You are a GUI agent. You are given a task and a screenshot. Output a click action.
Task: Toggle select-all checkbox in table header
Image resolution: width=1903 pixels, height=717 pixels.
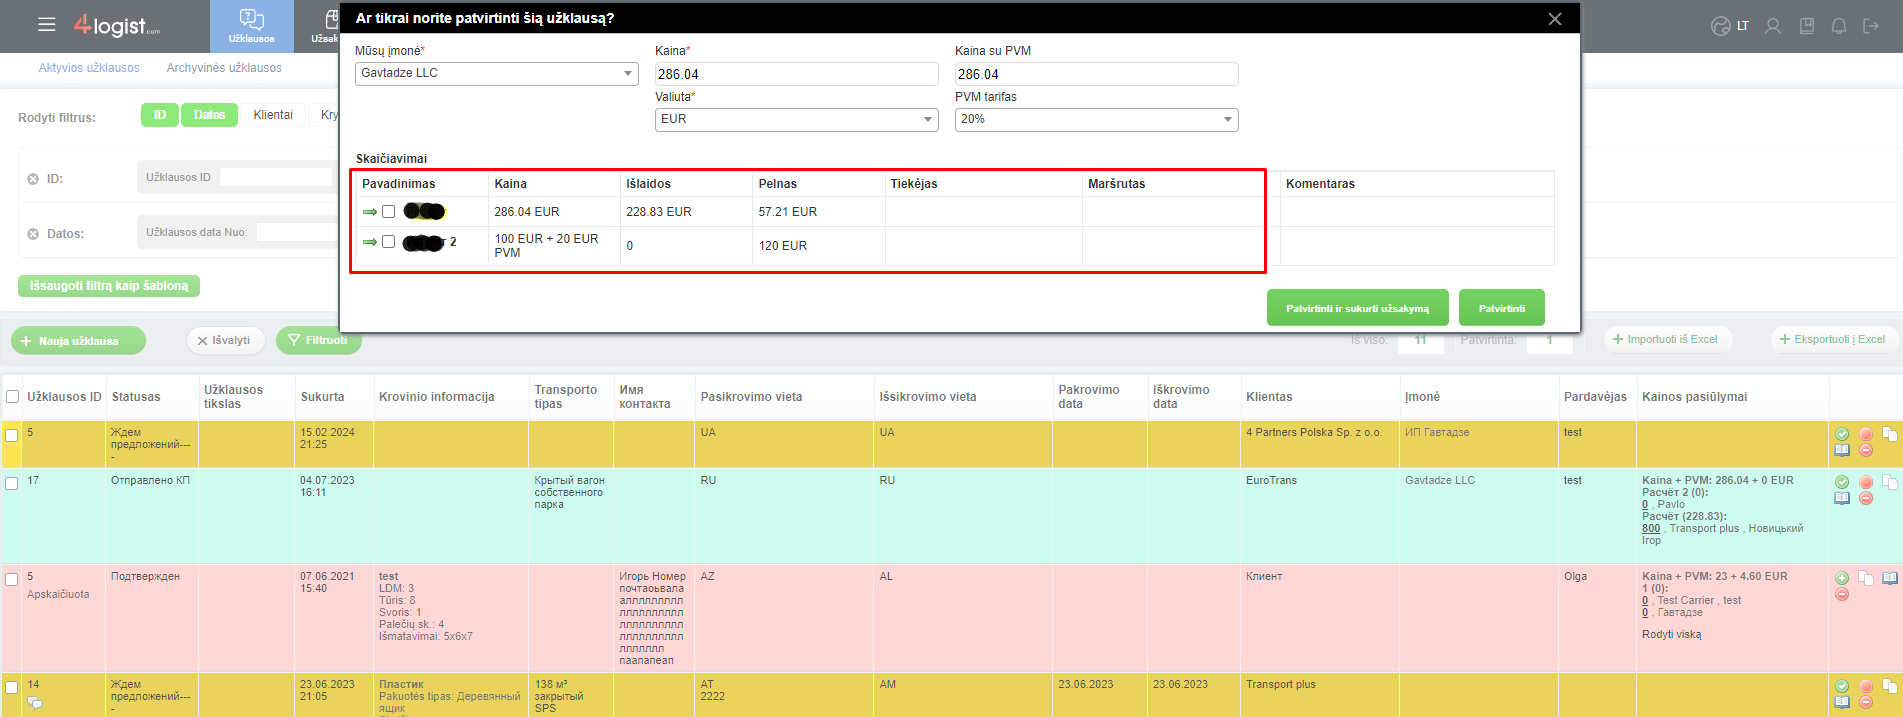[x=13, y=397]
